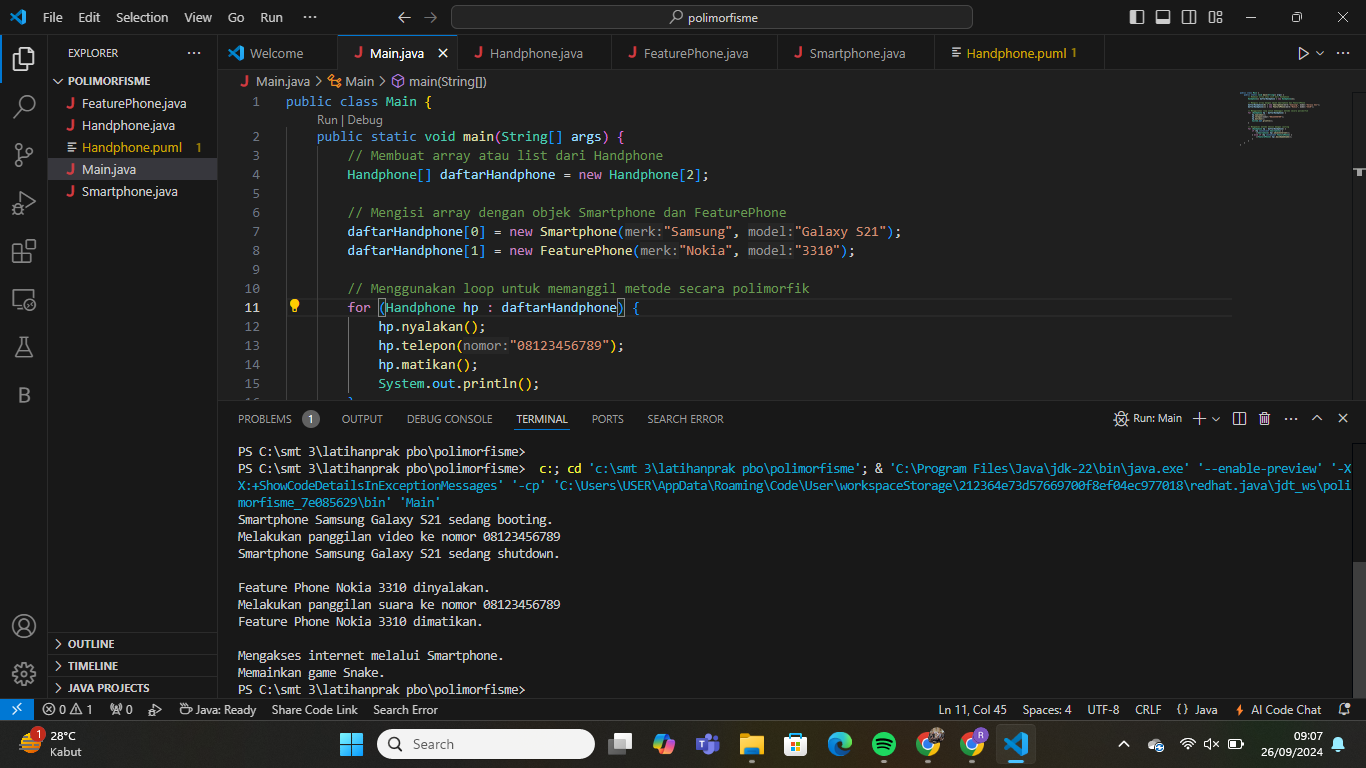Screen dimensions: 1366x768
Task: Toggle the bottom panel layout
Action: (x=1163, y=17)
